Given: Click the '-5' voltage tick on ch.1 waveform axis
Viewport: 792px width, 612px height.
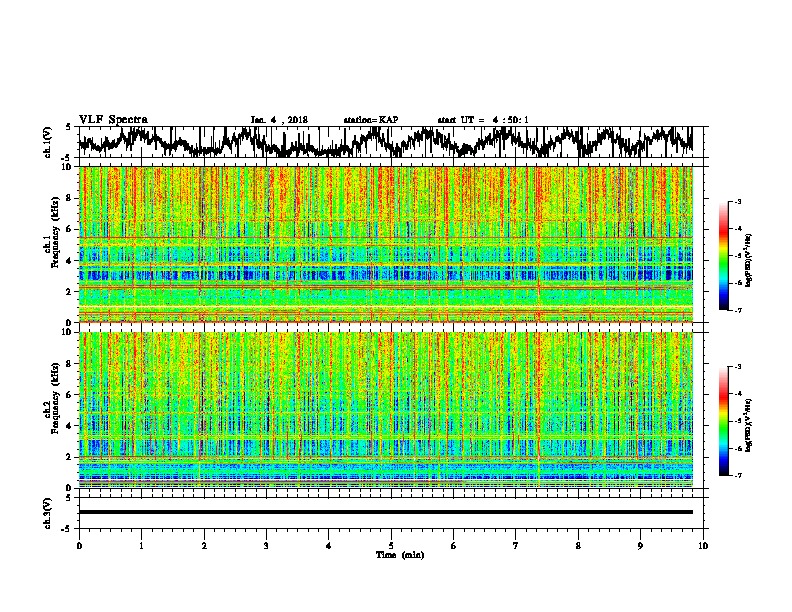Looking at the screenshot, I should point(67,158).
